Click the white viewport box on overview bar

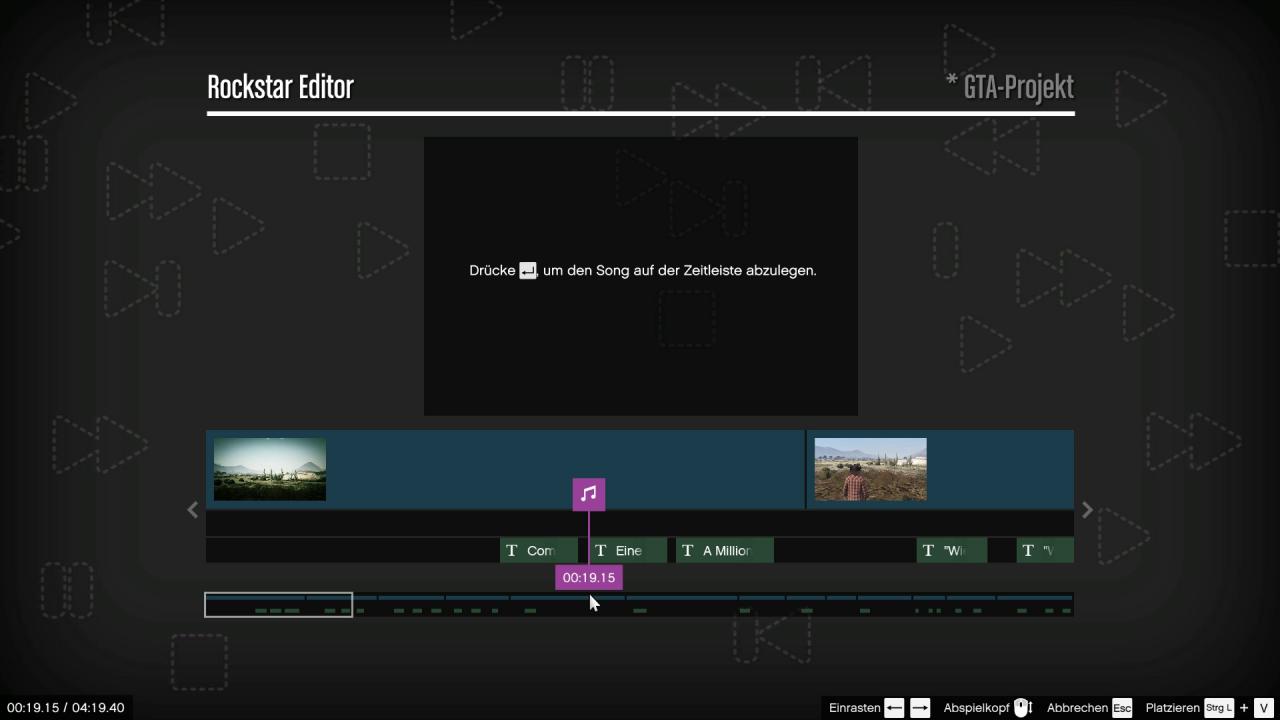click(x=279, y=605)
